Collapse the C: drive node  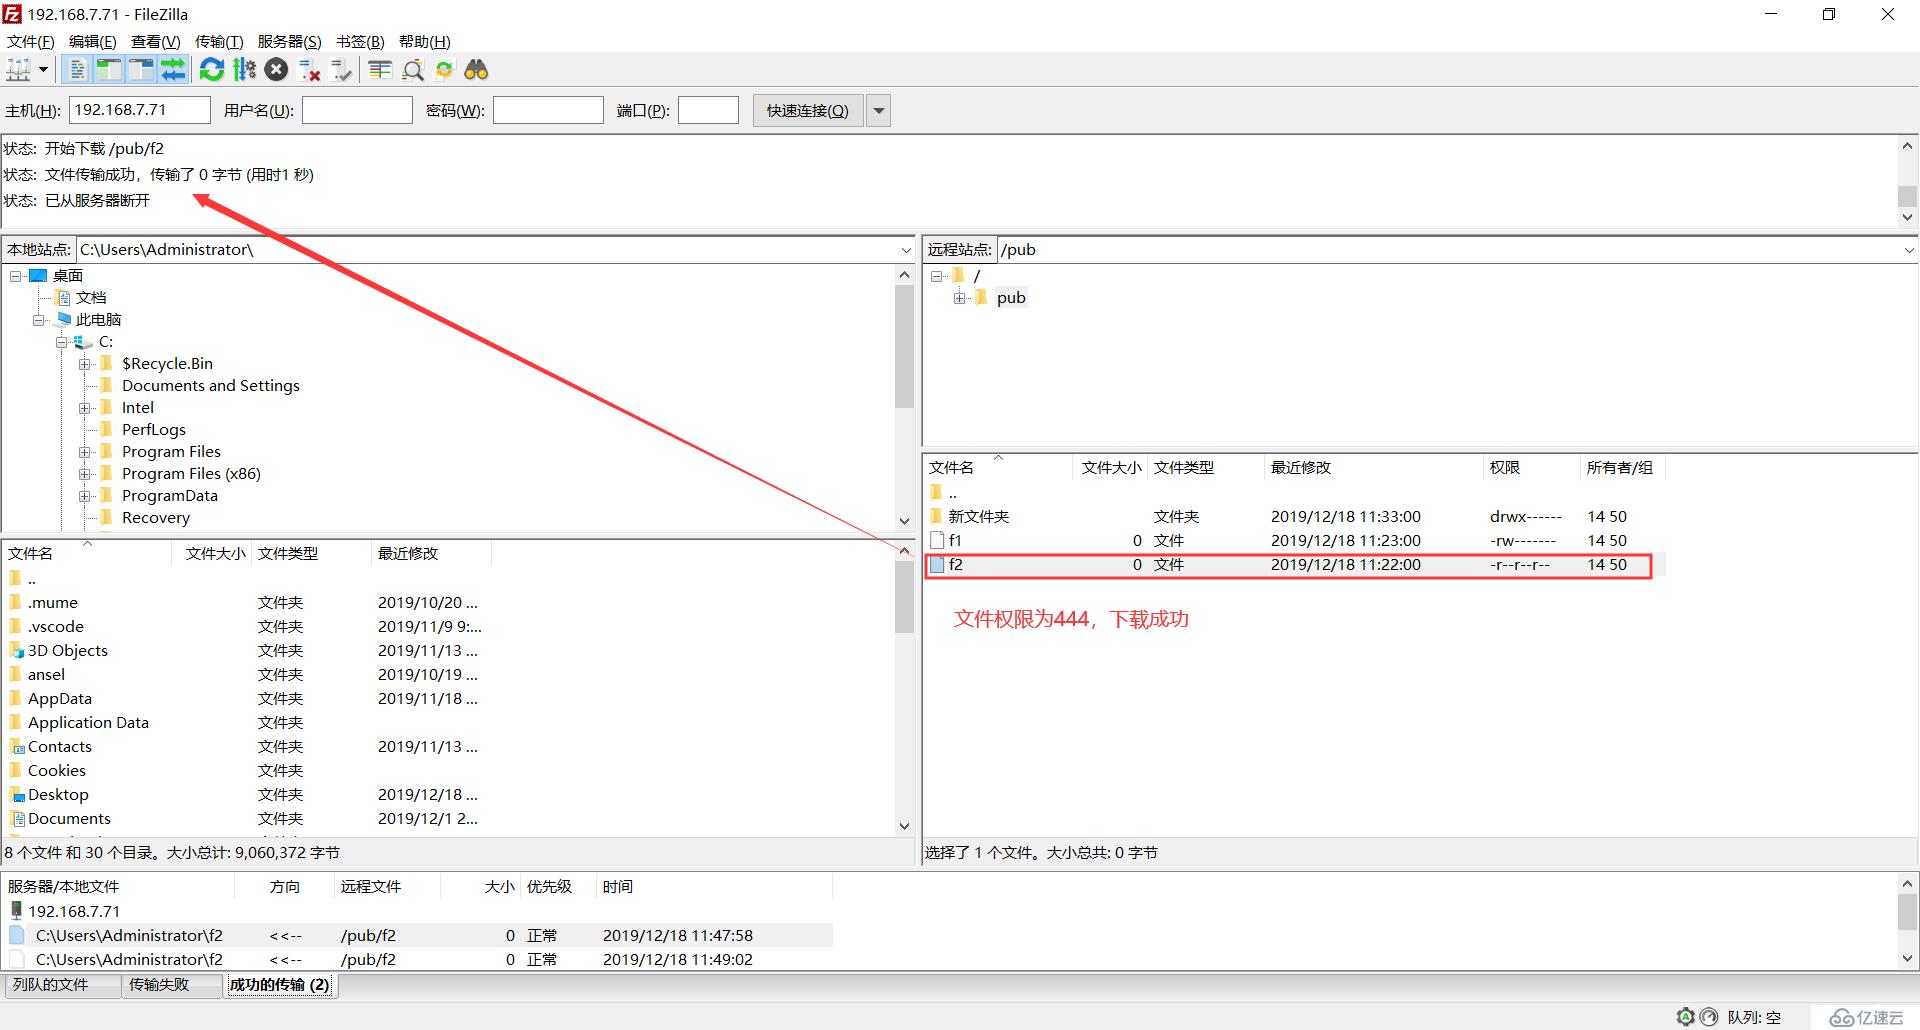click(x=62, y=342)
